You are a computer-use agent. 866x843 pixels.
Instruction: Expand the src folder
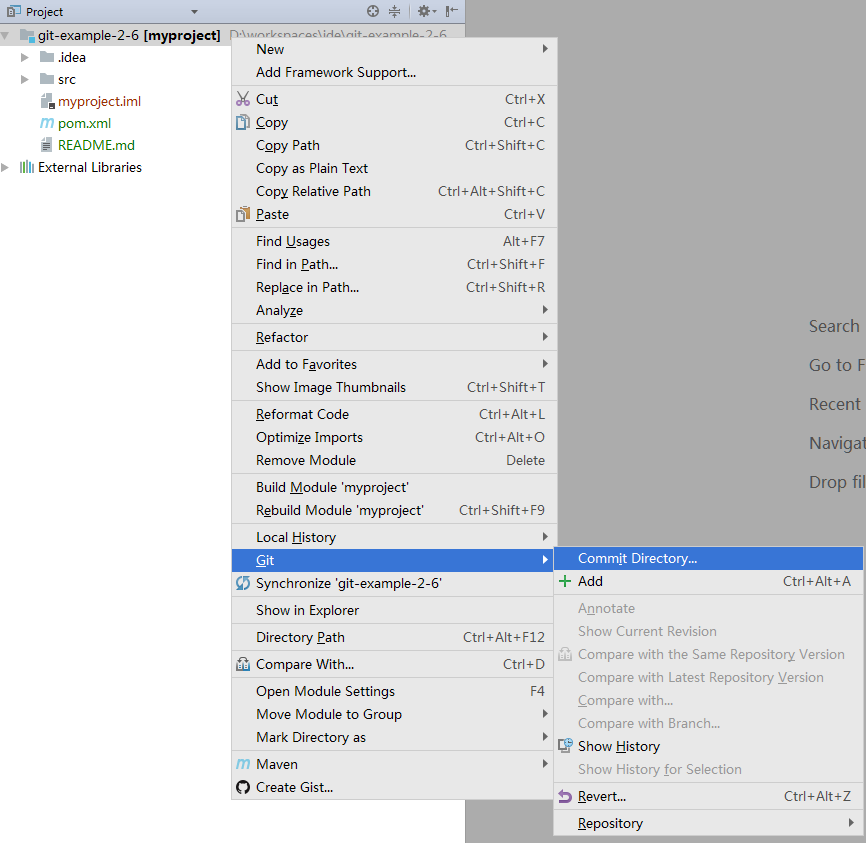point(24,79)
